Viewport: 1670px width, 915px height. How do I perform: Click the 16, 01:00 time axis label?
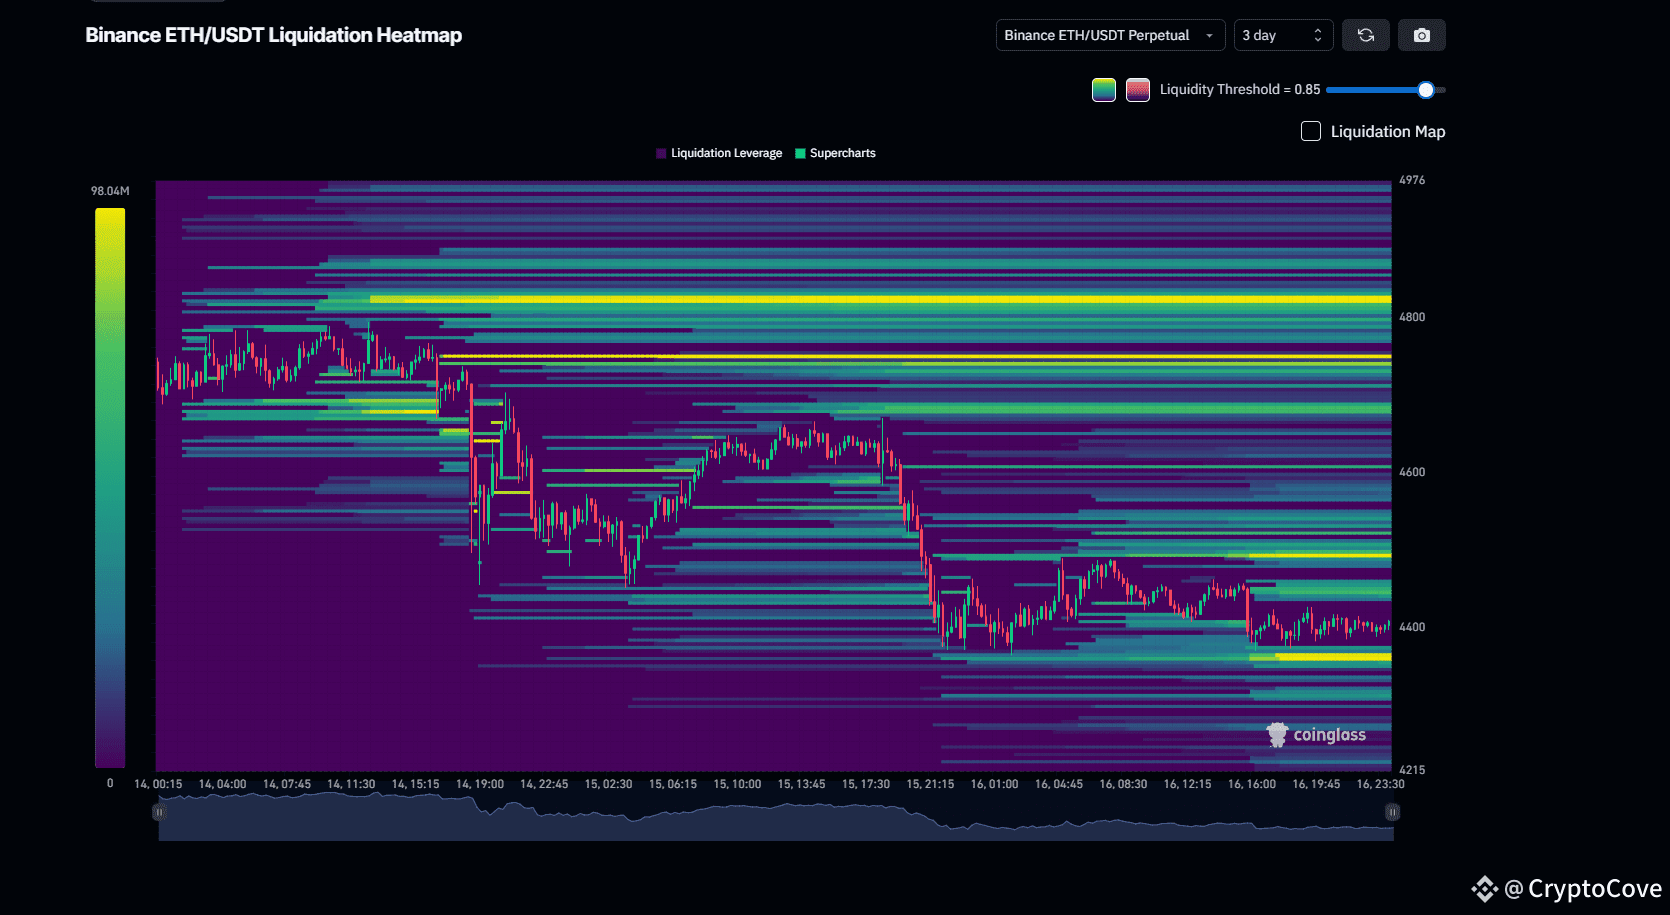(994, 784)
